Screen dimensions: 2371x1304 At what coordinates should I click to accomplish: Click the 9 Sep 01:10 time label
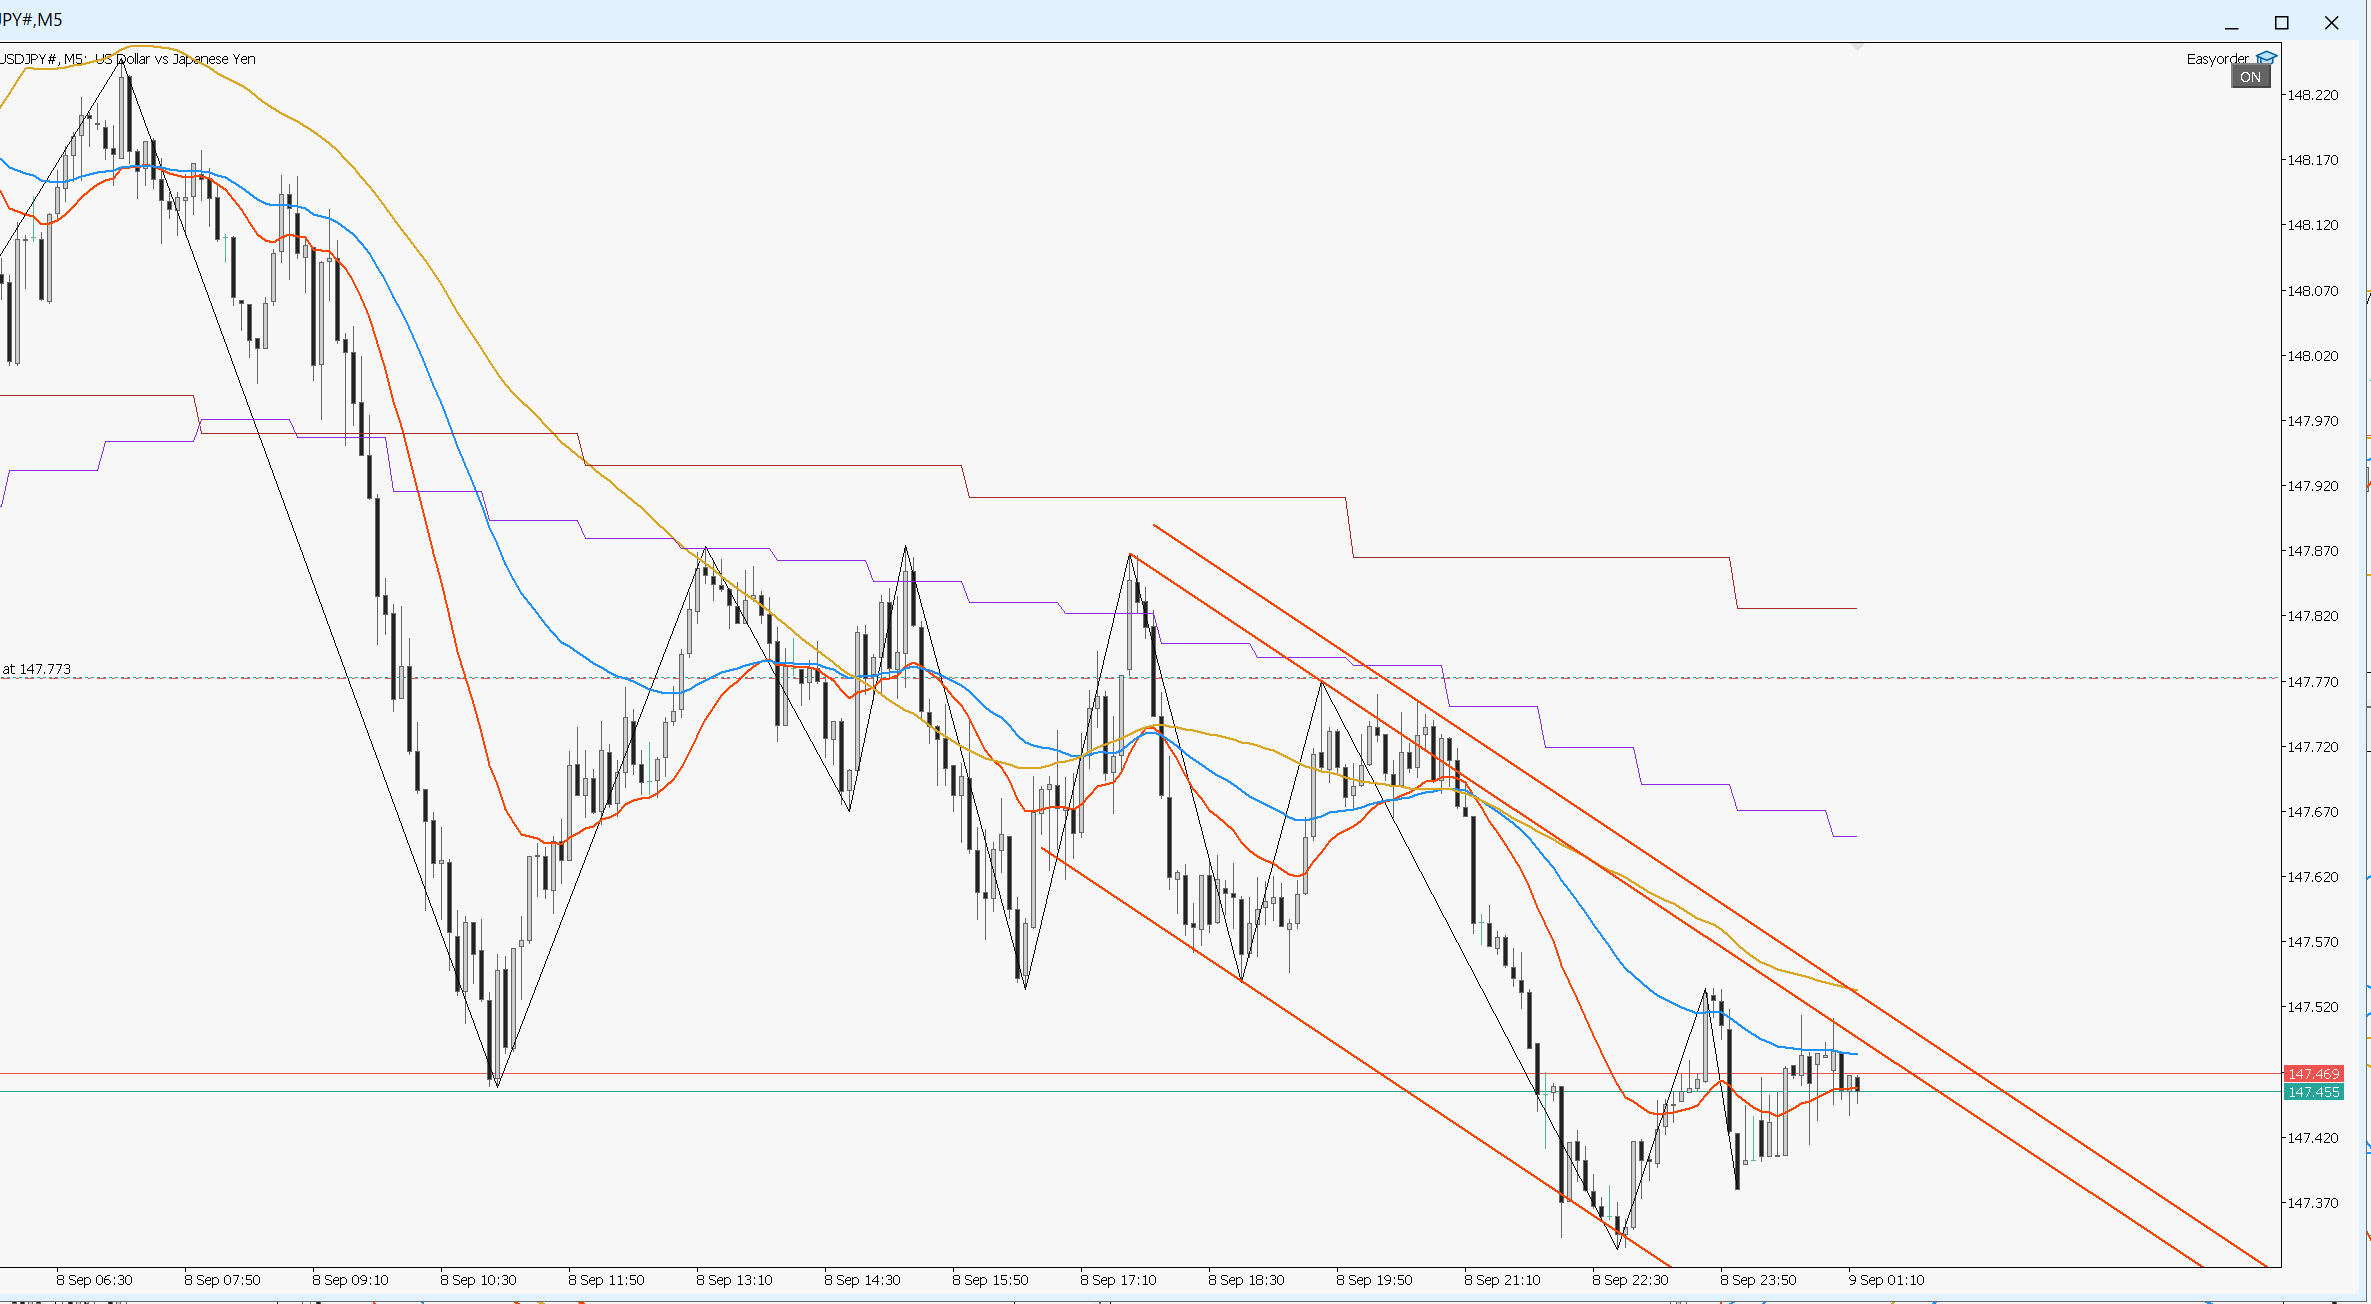coord(1886,1280)
